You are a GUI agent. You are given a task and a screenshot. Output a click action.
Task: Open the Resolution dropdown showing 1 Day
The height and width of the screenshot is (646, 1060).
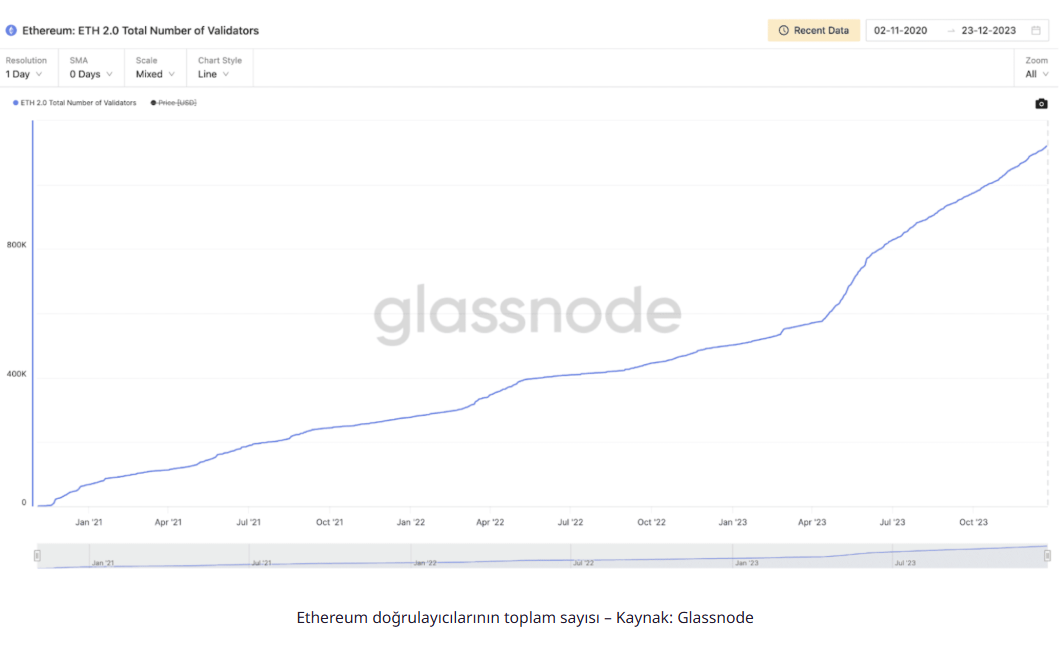pyautogui.click(x=25, y=73)
